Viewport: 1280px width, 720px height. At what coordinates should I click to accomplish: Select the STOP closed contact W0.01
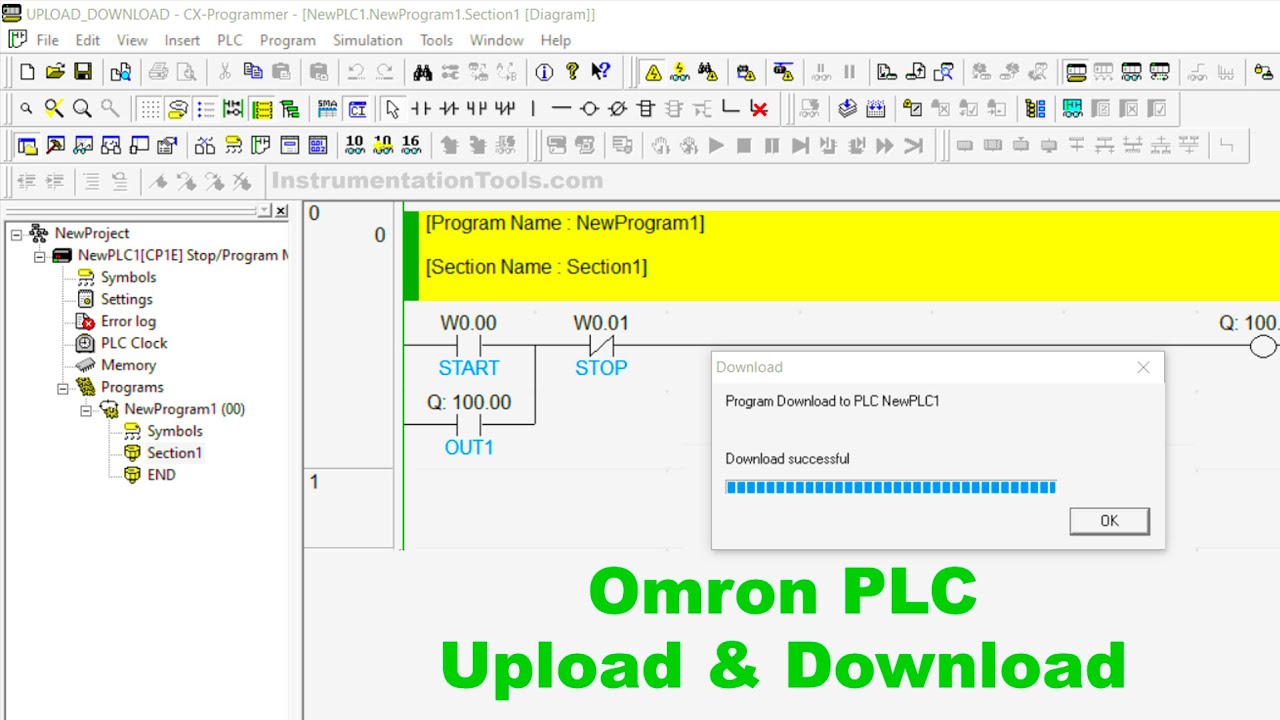click(601, 345)
